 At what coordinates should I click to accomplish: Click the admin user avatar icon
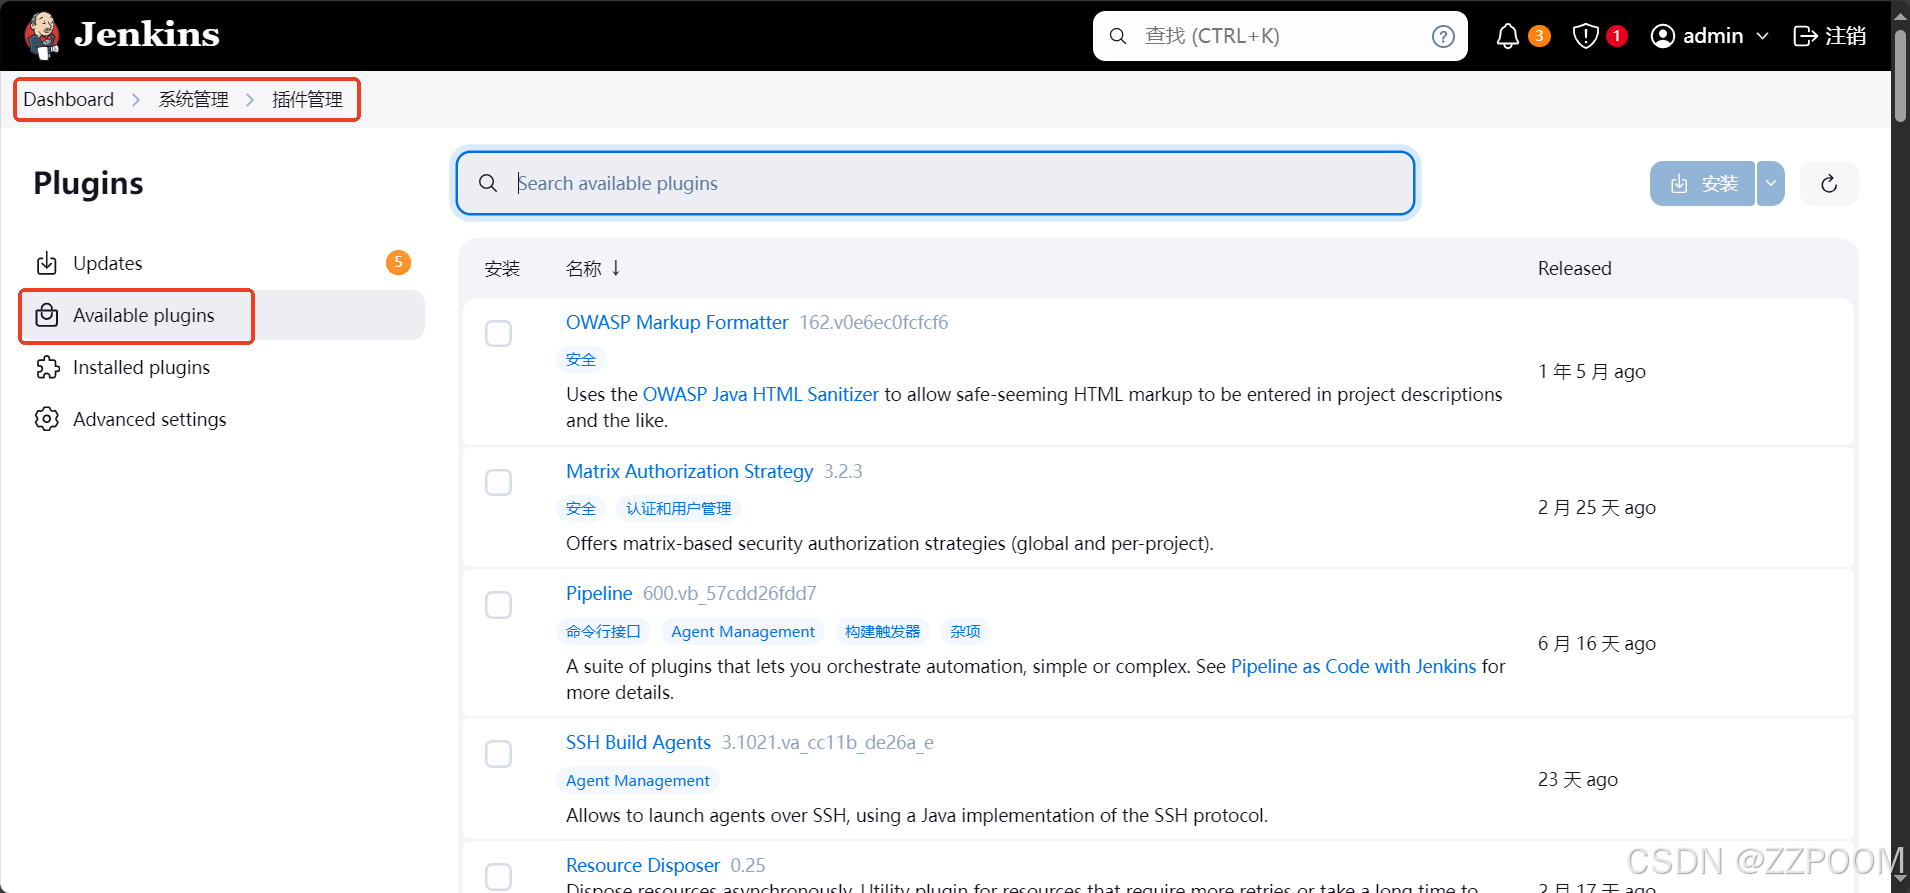(x=1662, y=36)
